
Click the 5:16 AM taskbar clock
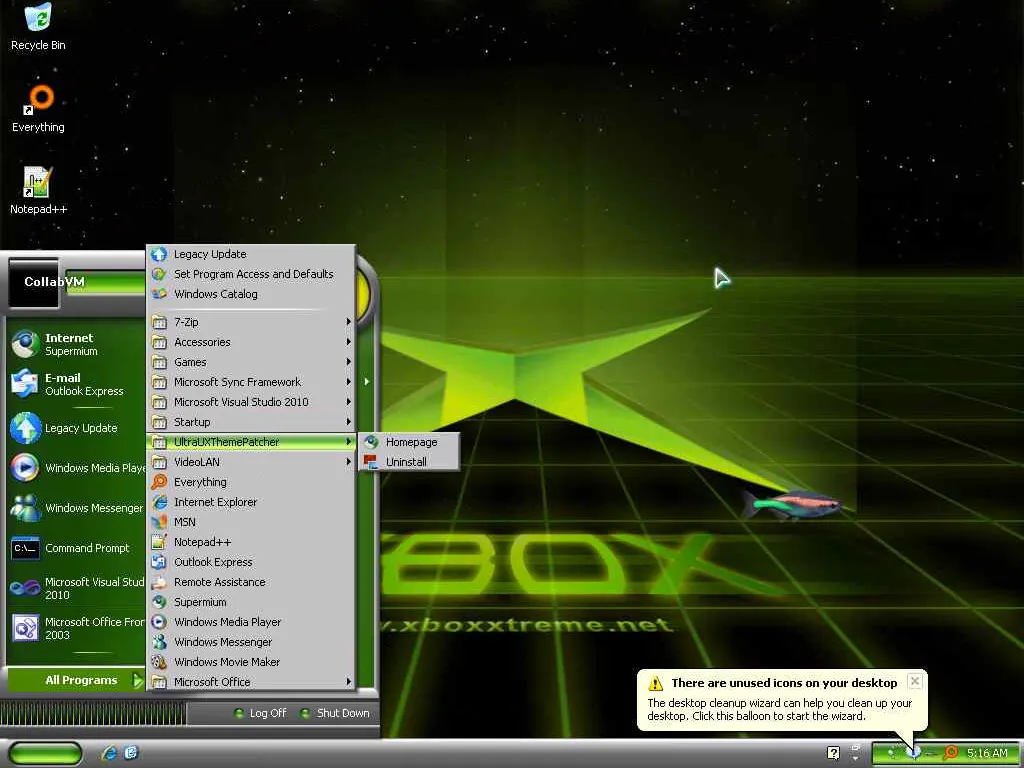[x=987, y=754]
